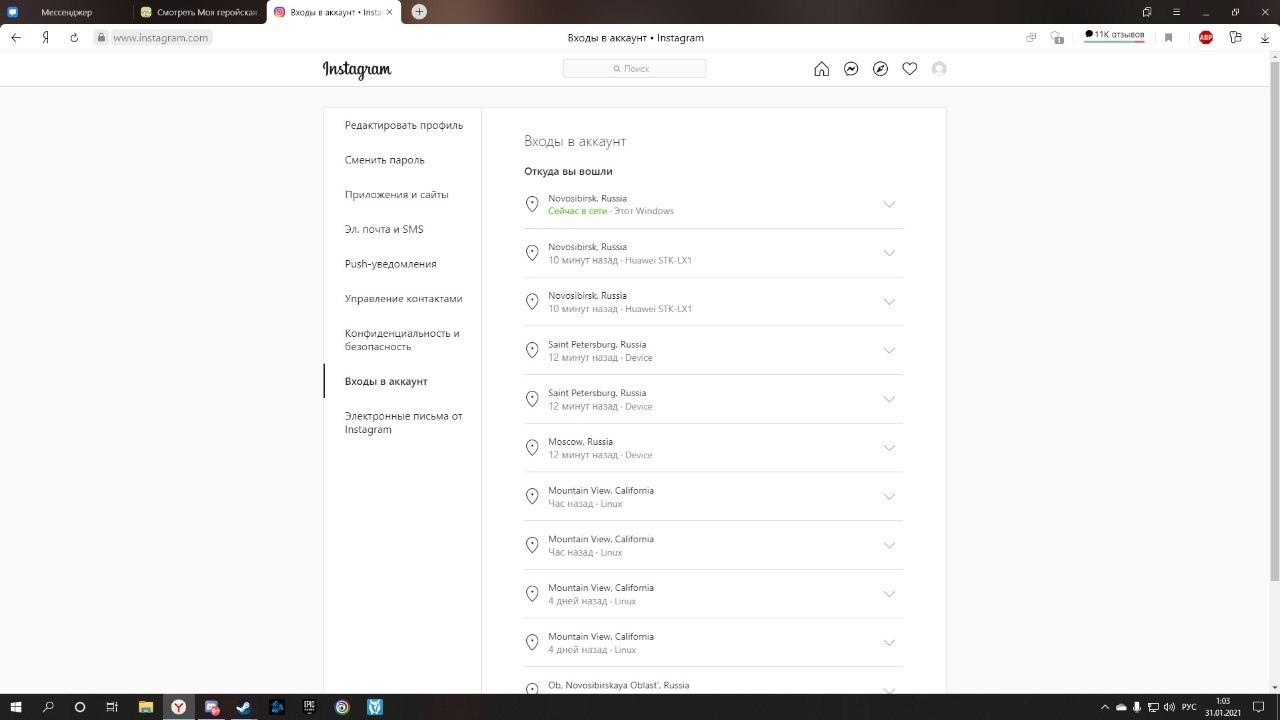This screenshot has width=1280, height=720.
Task: Go to Instagram home feed icon
Action: coord(821,69)
